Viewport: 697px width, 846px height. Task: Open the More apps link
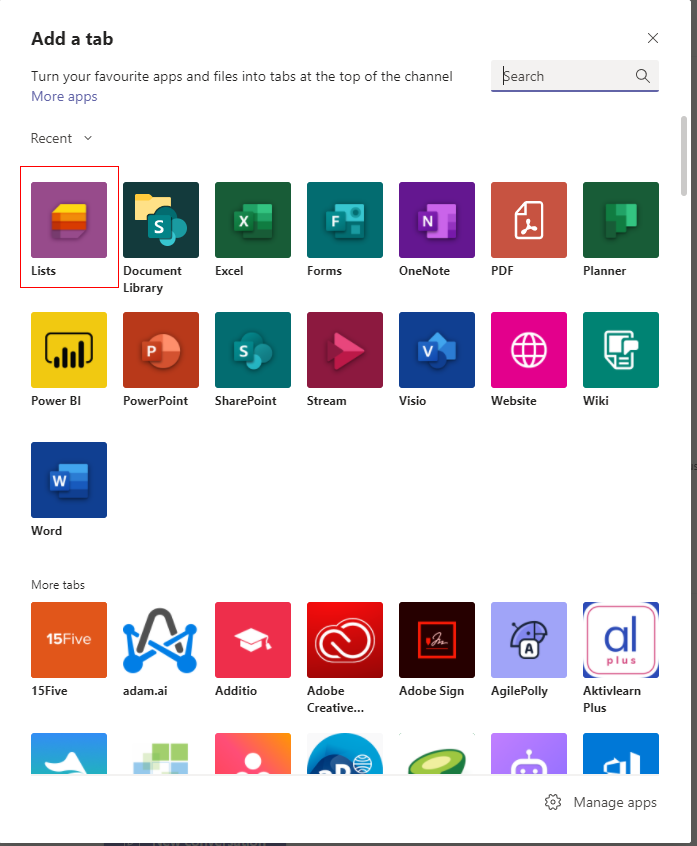pos(64,97)
